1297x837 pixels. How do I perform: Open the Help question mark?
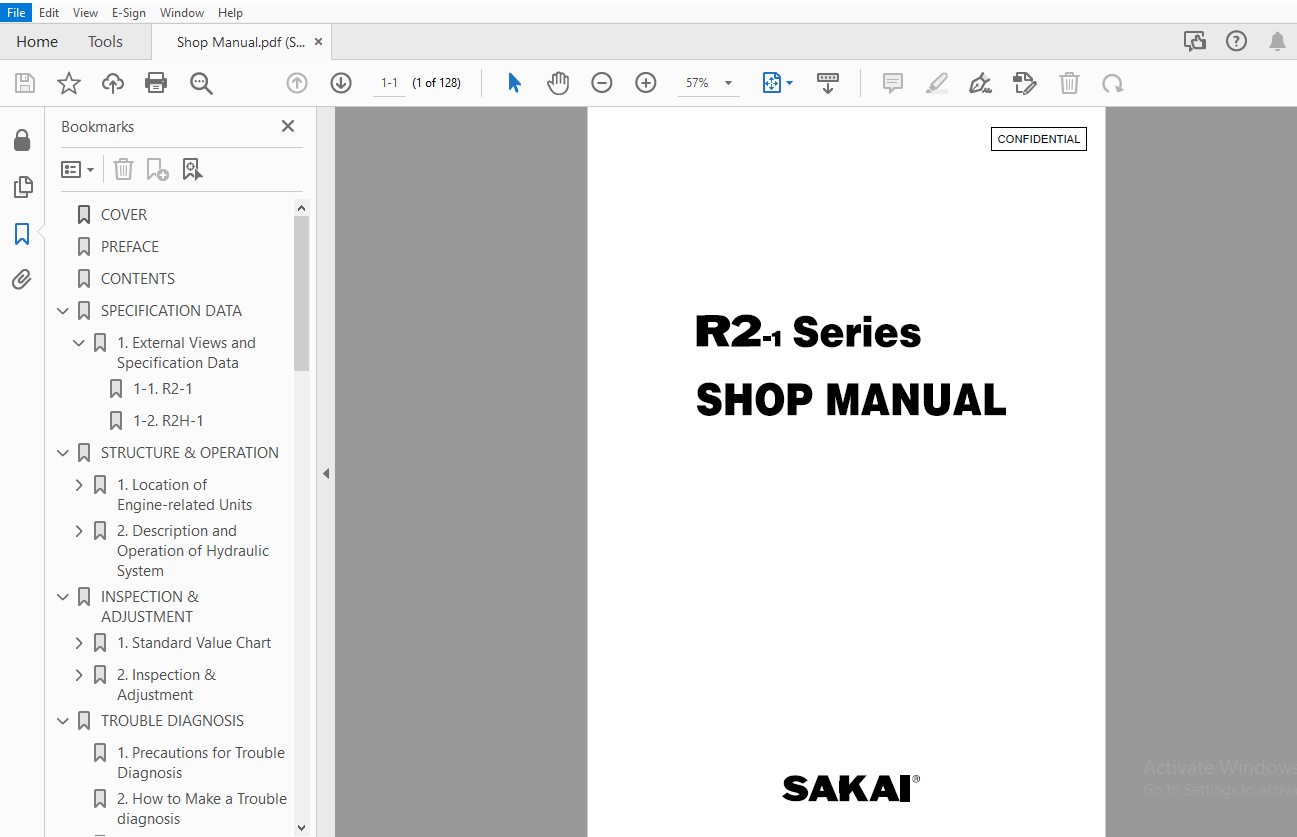click(x=1237, y=41)
